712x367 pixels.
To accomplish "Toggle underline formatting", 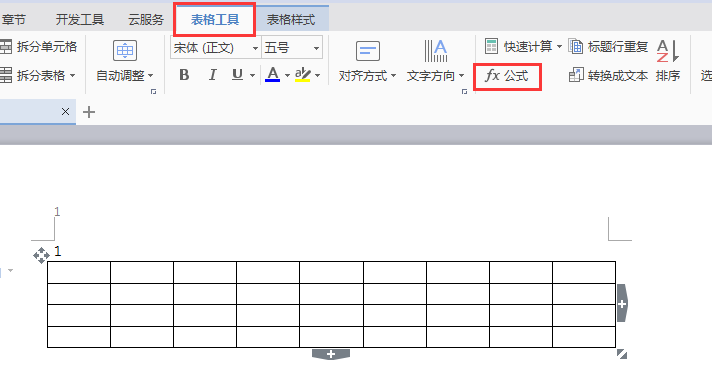I will coord(237,75).
